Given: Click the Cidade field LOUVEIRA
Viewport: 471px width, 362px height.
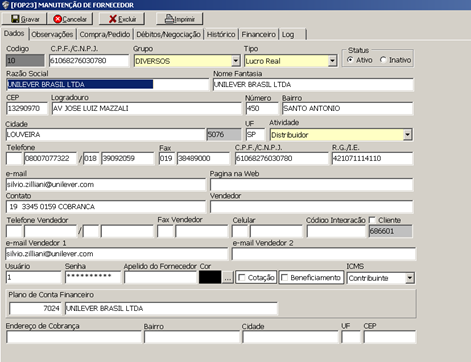Looking at the screenshot, I should tap(105, 134).
